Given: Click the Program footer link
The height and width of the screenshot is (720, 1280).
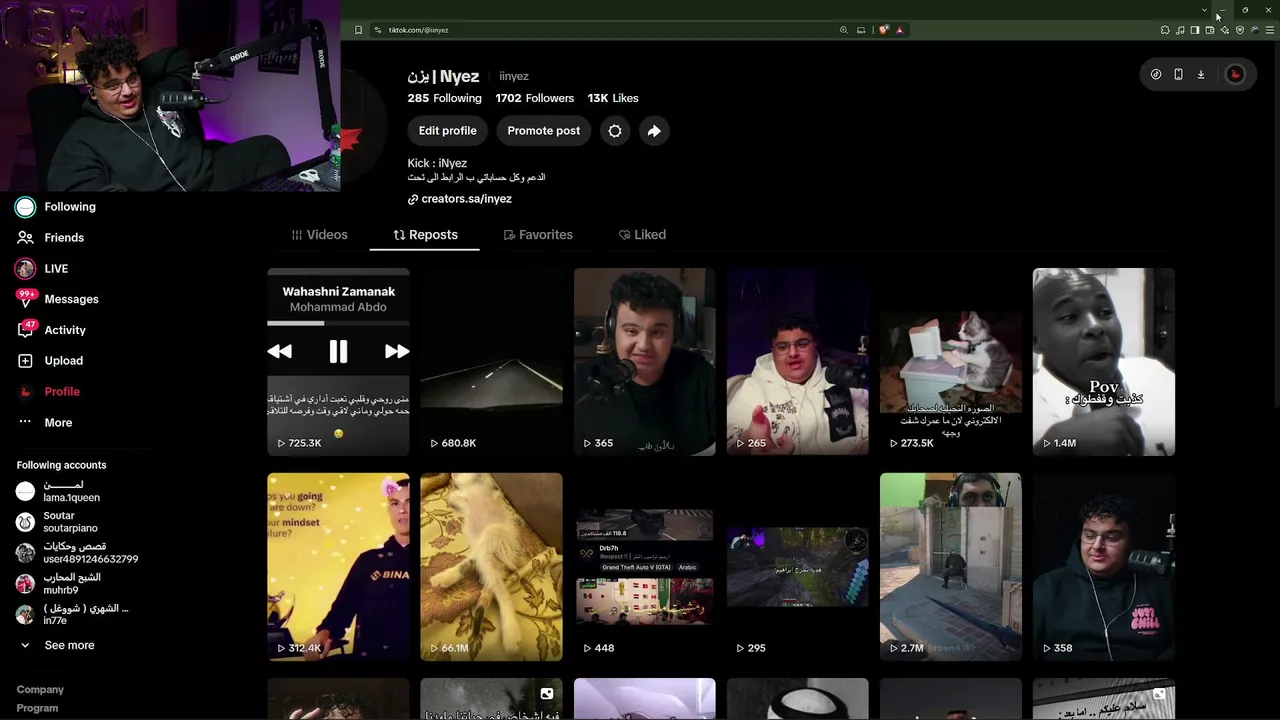Looking at the screenshot, I should pos(37,708).
